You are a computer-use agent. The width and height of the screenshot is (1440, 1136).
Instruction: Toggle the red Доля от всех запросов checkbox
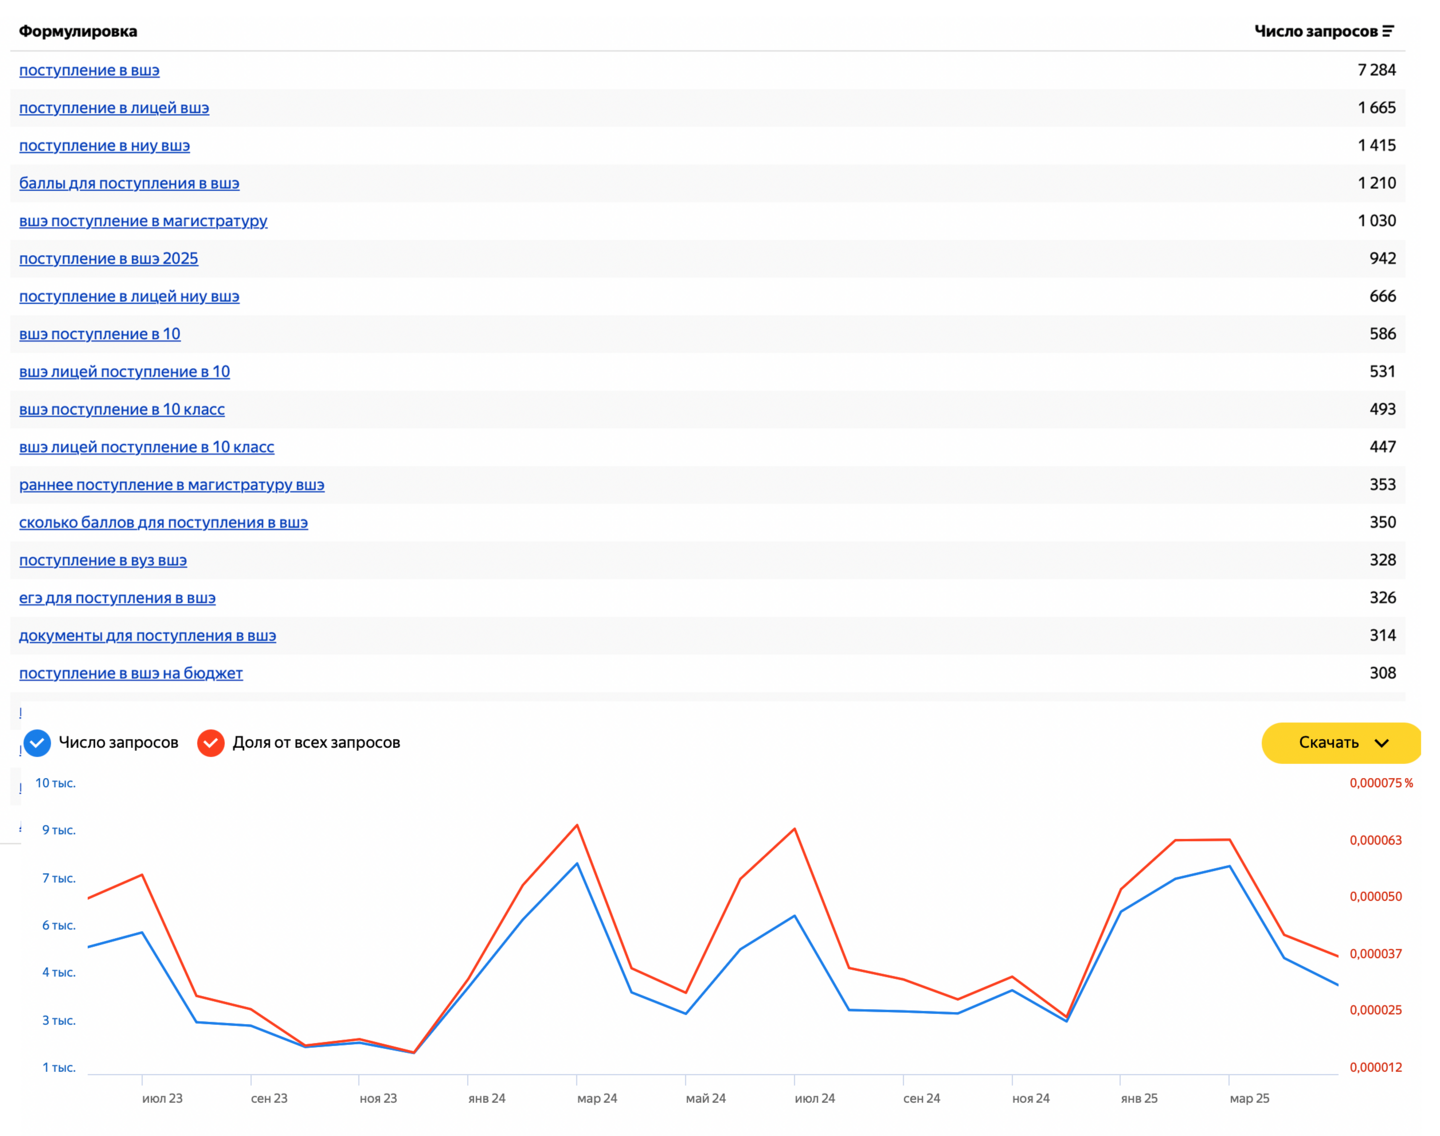[x=211, y=743]
